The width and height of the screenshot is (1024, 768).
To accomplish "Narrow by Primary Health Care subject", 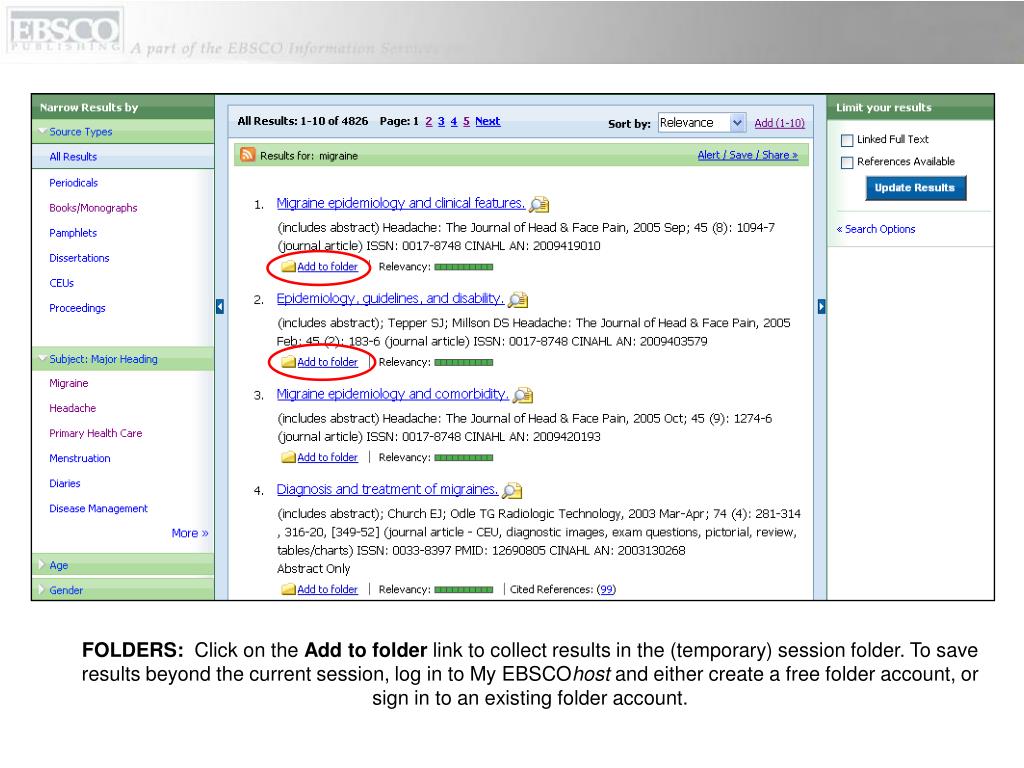I will [x=95, y=433].
